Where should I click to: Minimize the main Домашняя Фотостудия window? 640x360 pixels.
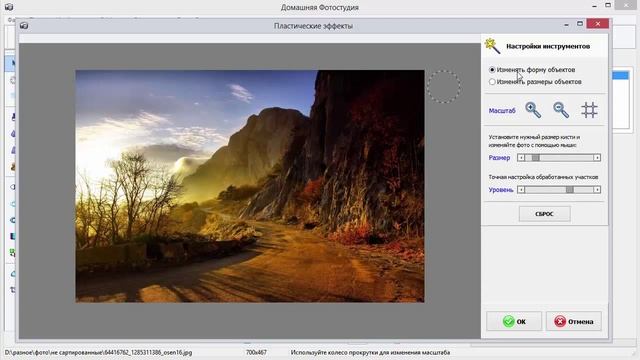pos(594,6)
